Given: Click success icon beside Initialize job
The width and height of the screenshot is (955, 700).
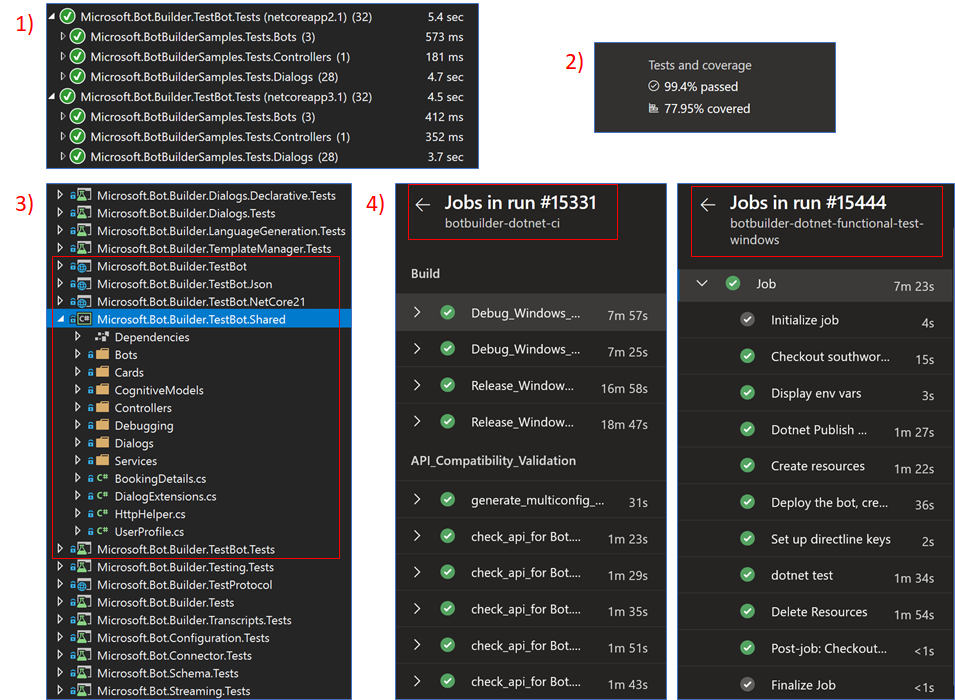Looking at the screenshot, I should pyautogui.click(x=748, y=320).
